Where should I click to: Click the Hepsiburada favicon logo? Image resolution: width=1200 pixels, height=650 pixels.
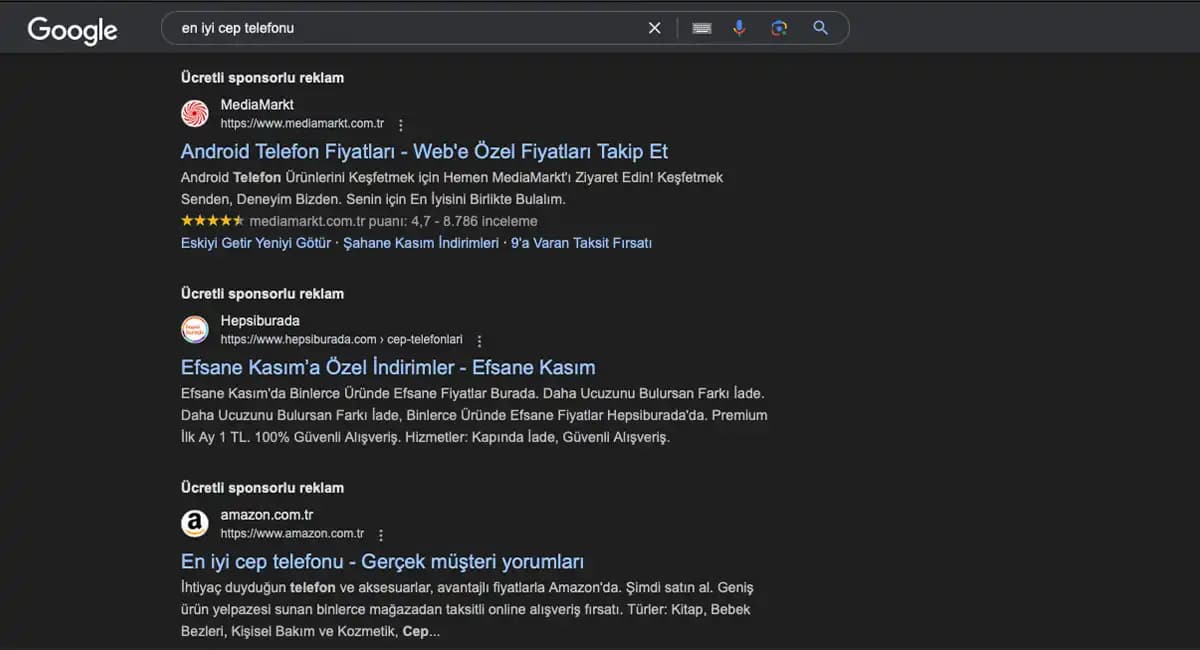[195, 330]
